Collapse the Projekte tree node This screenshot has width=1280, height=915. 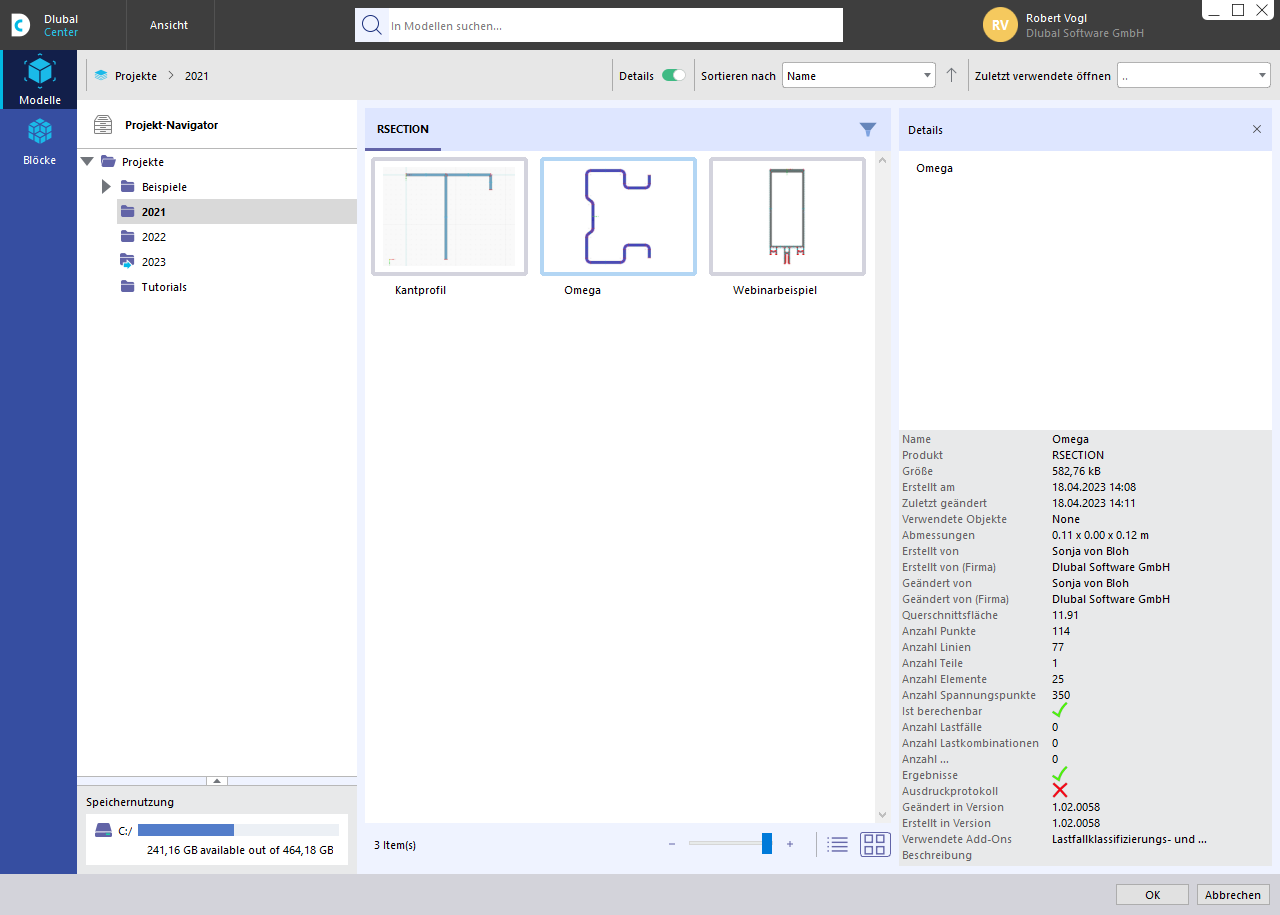tap(87, 162)
